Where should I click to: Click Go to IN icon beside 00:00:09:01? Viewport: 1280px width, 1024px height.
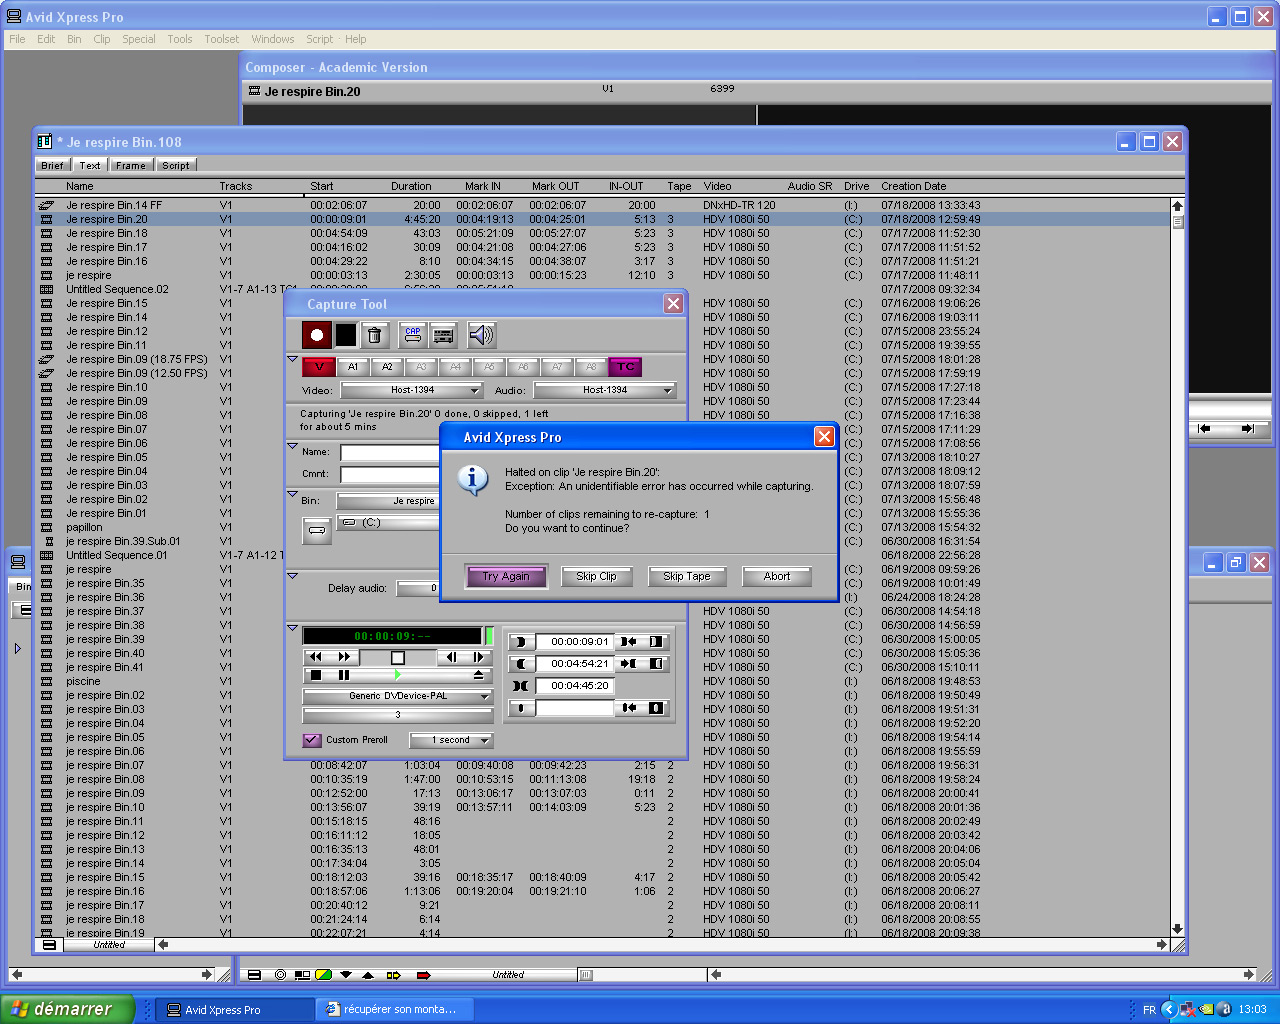click(x=628, y=642)
